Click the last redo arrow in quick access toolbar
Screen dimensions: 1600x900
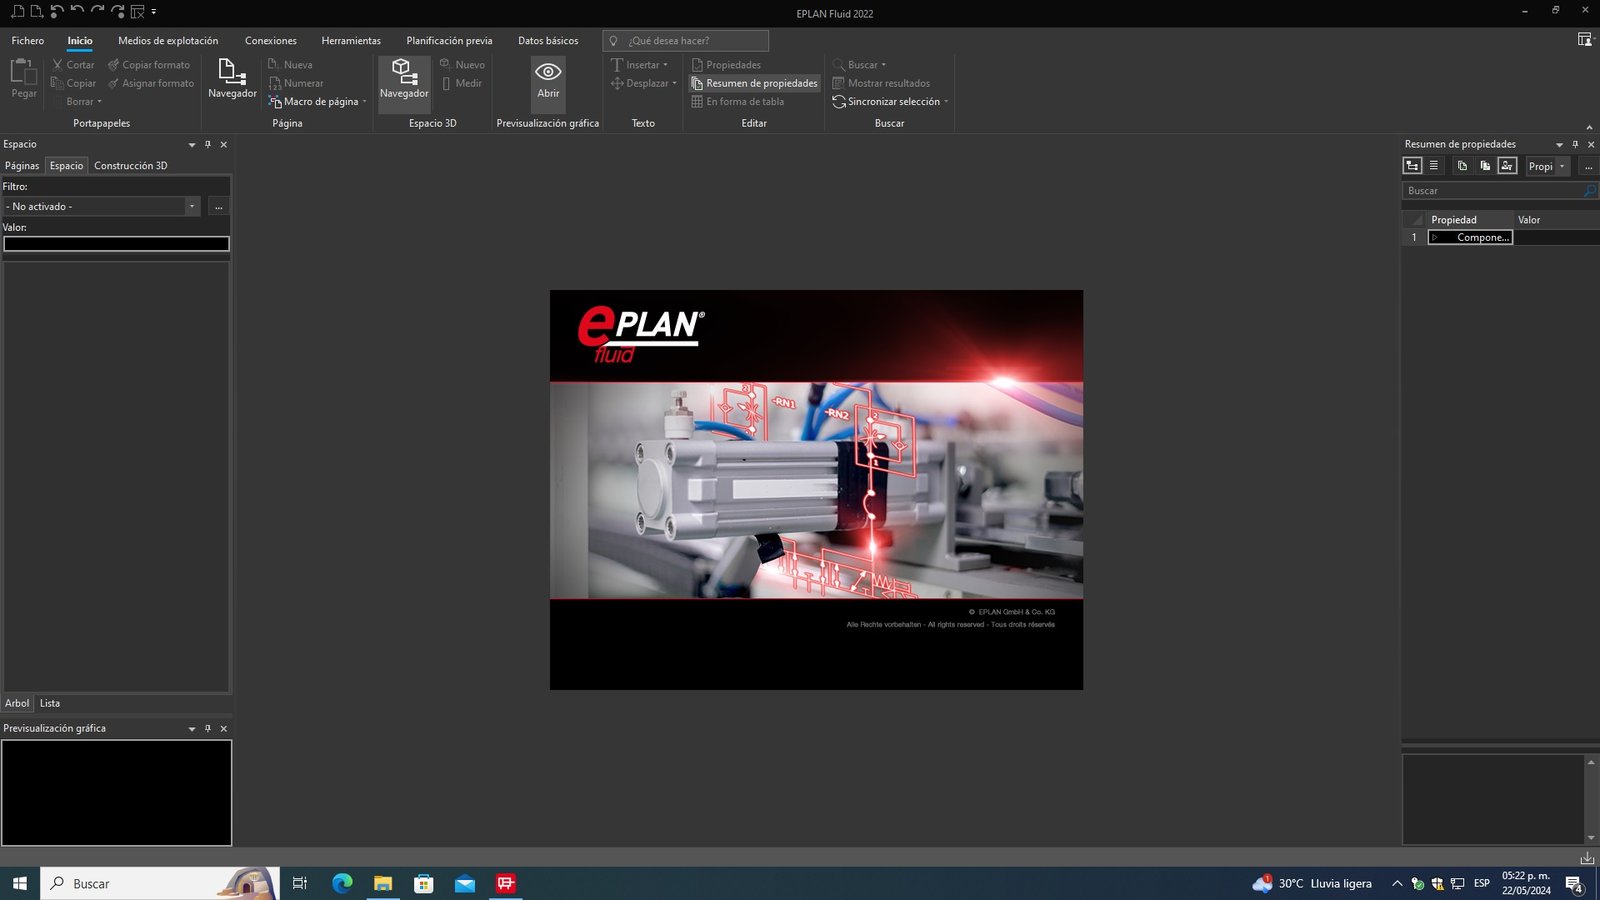pyautogui.click(x=117, y=12)
